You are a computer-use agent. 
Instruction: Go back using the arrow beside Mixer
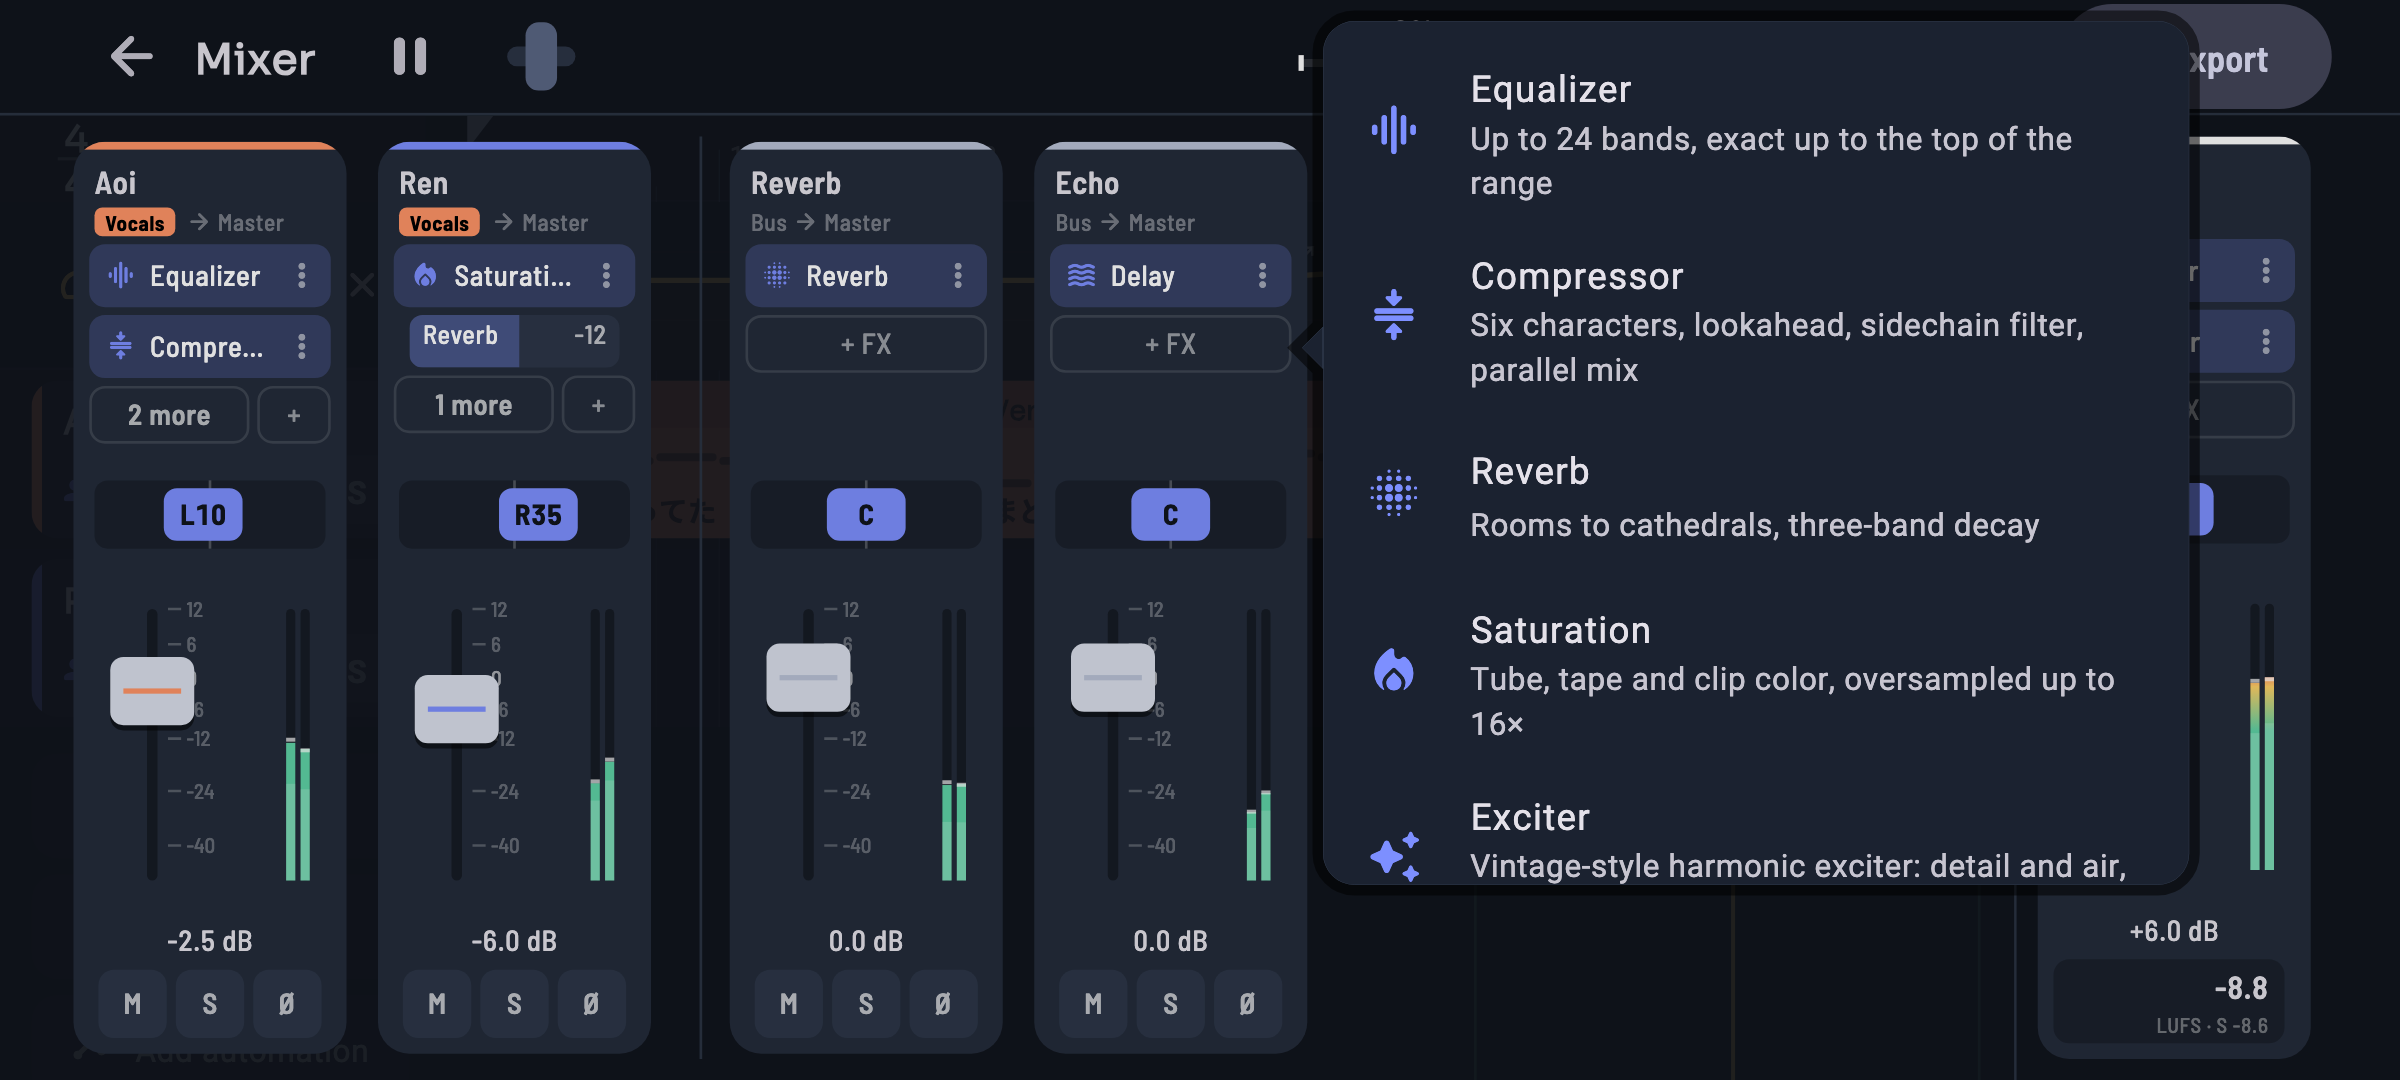[x=131, y=57]
